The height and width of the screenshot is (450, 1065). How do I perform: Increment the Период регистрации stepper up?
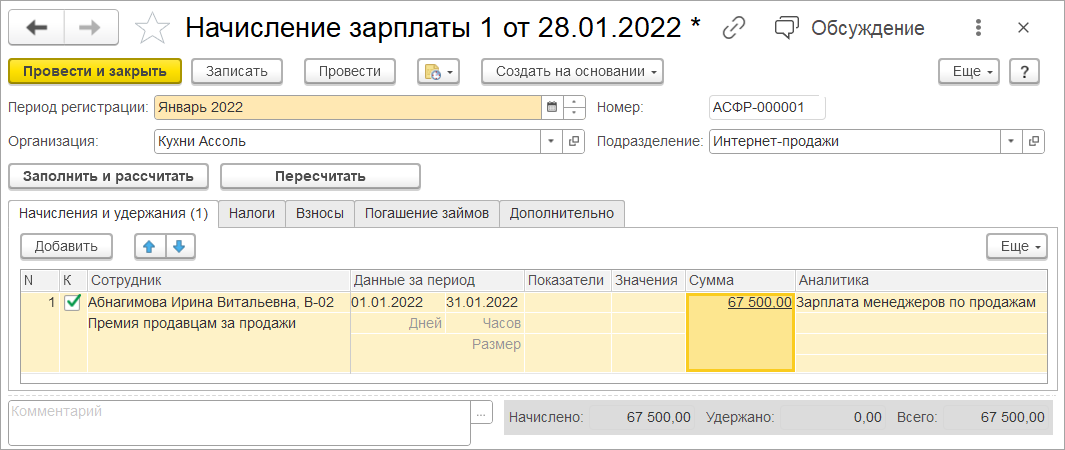pos(574,102)
